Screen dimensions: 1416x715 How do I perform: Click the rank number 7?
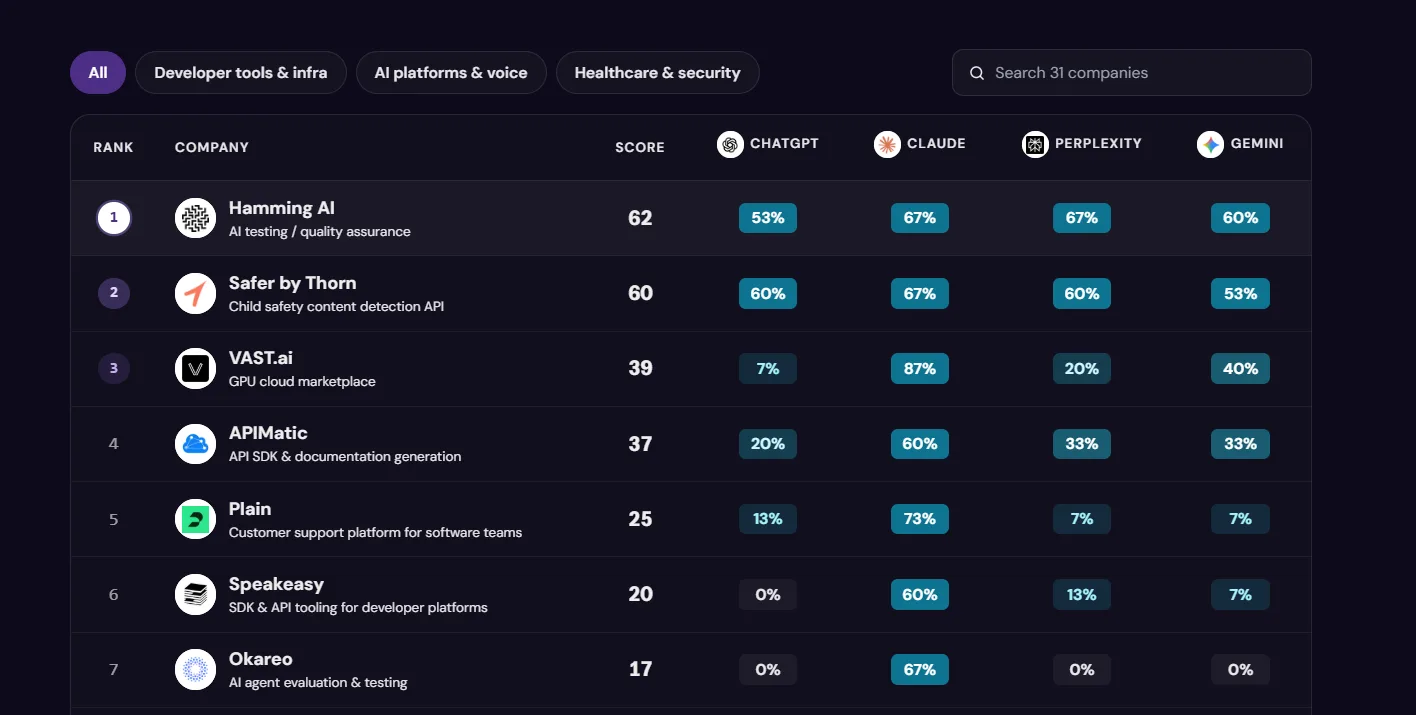click(x=113, y=669)
